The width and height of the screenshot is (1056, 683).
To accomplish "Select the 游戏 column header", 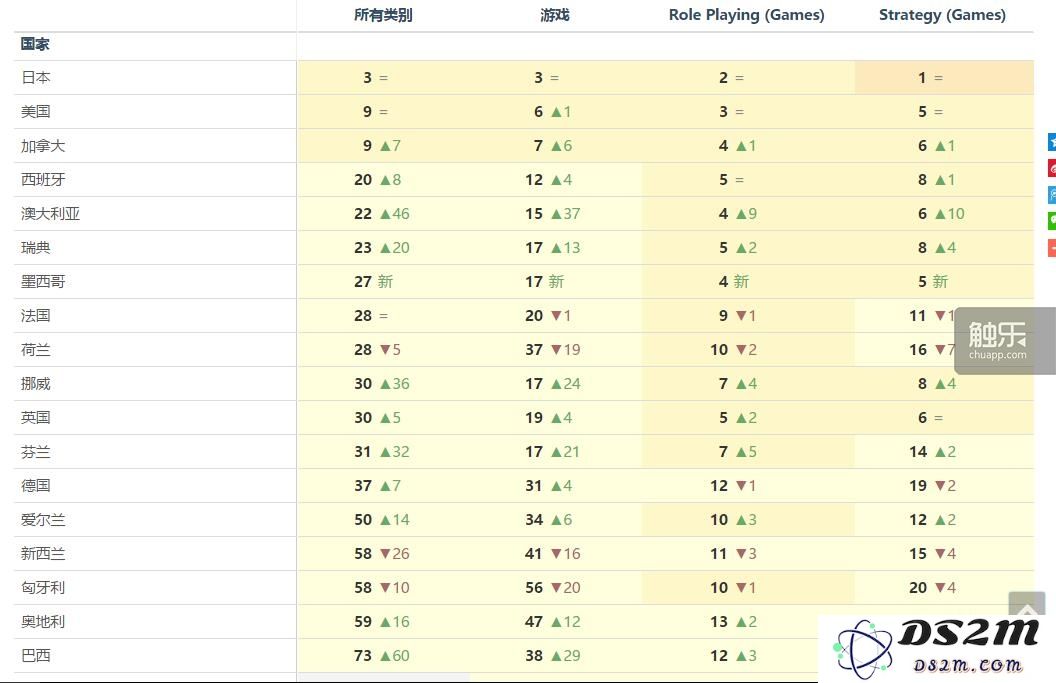I will (x=554, y=15).
